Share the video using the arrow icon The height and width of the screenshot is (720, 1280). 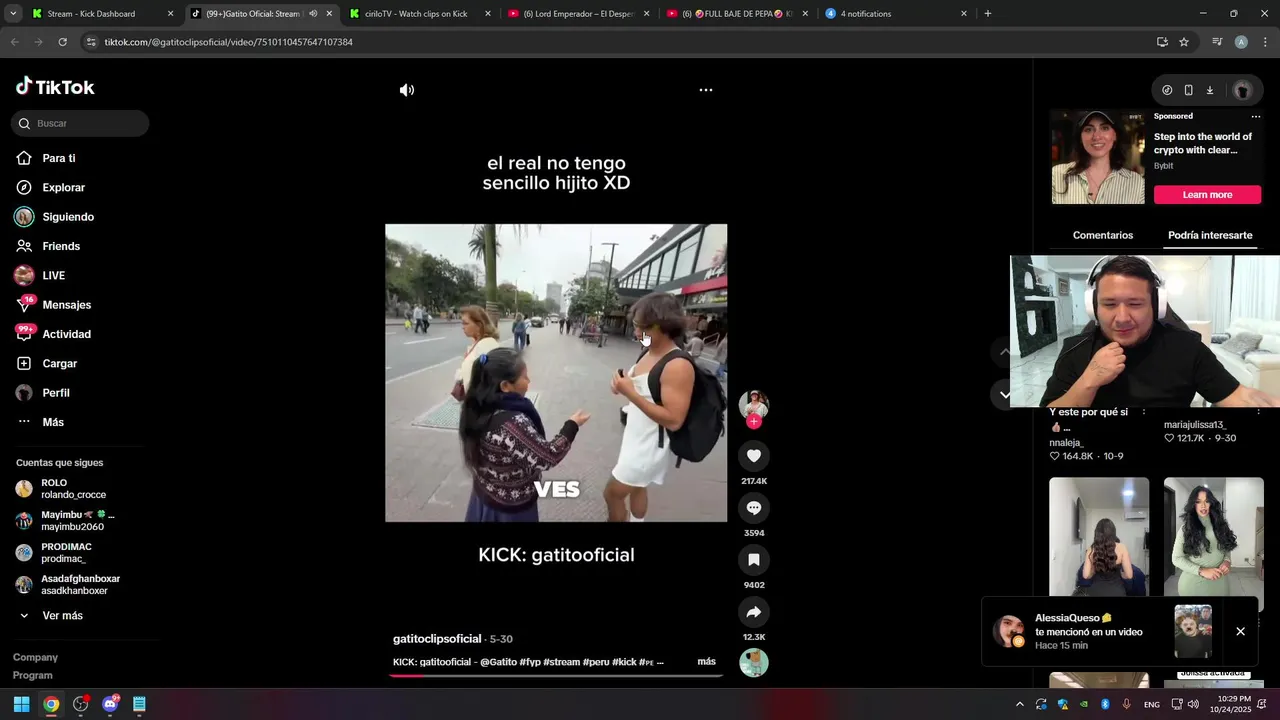[754, 612]
